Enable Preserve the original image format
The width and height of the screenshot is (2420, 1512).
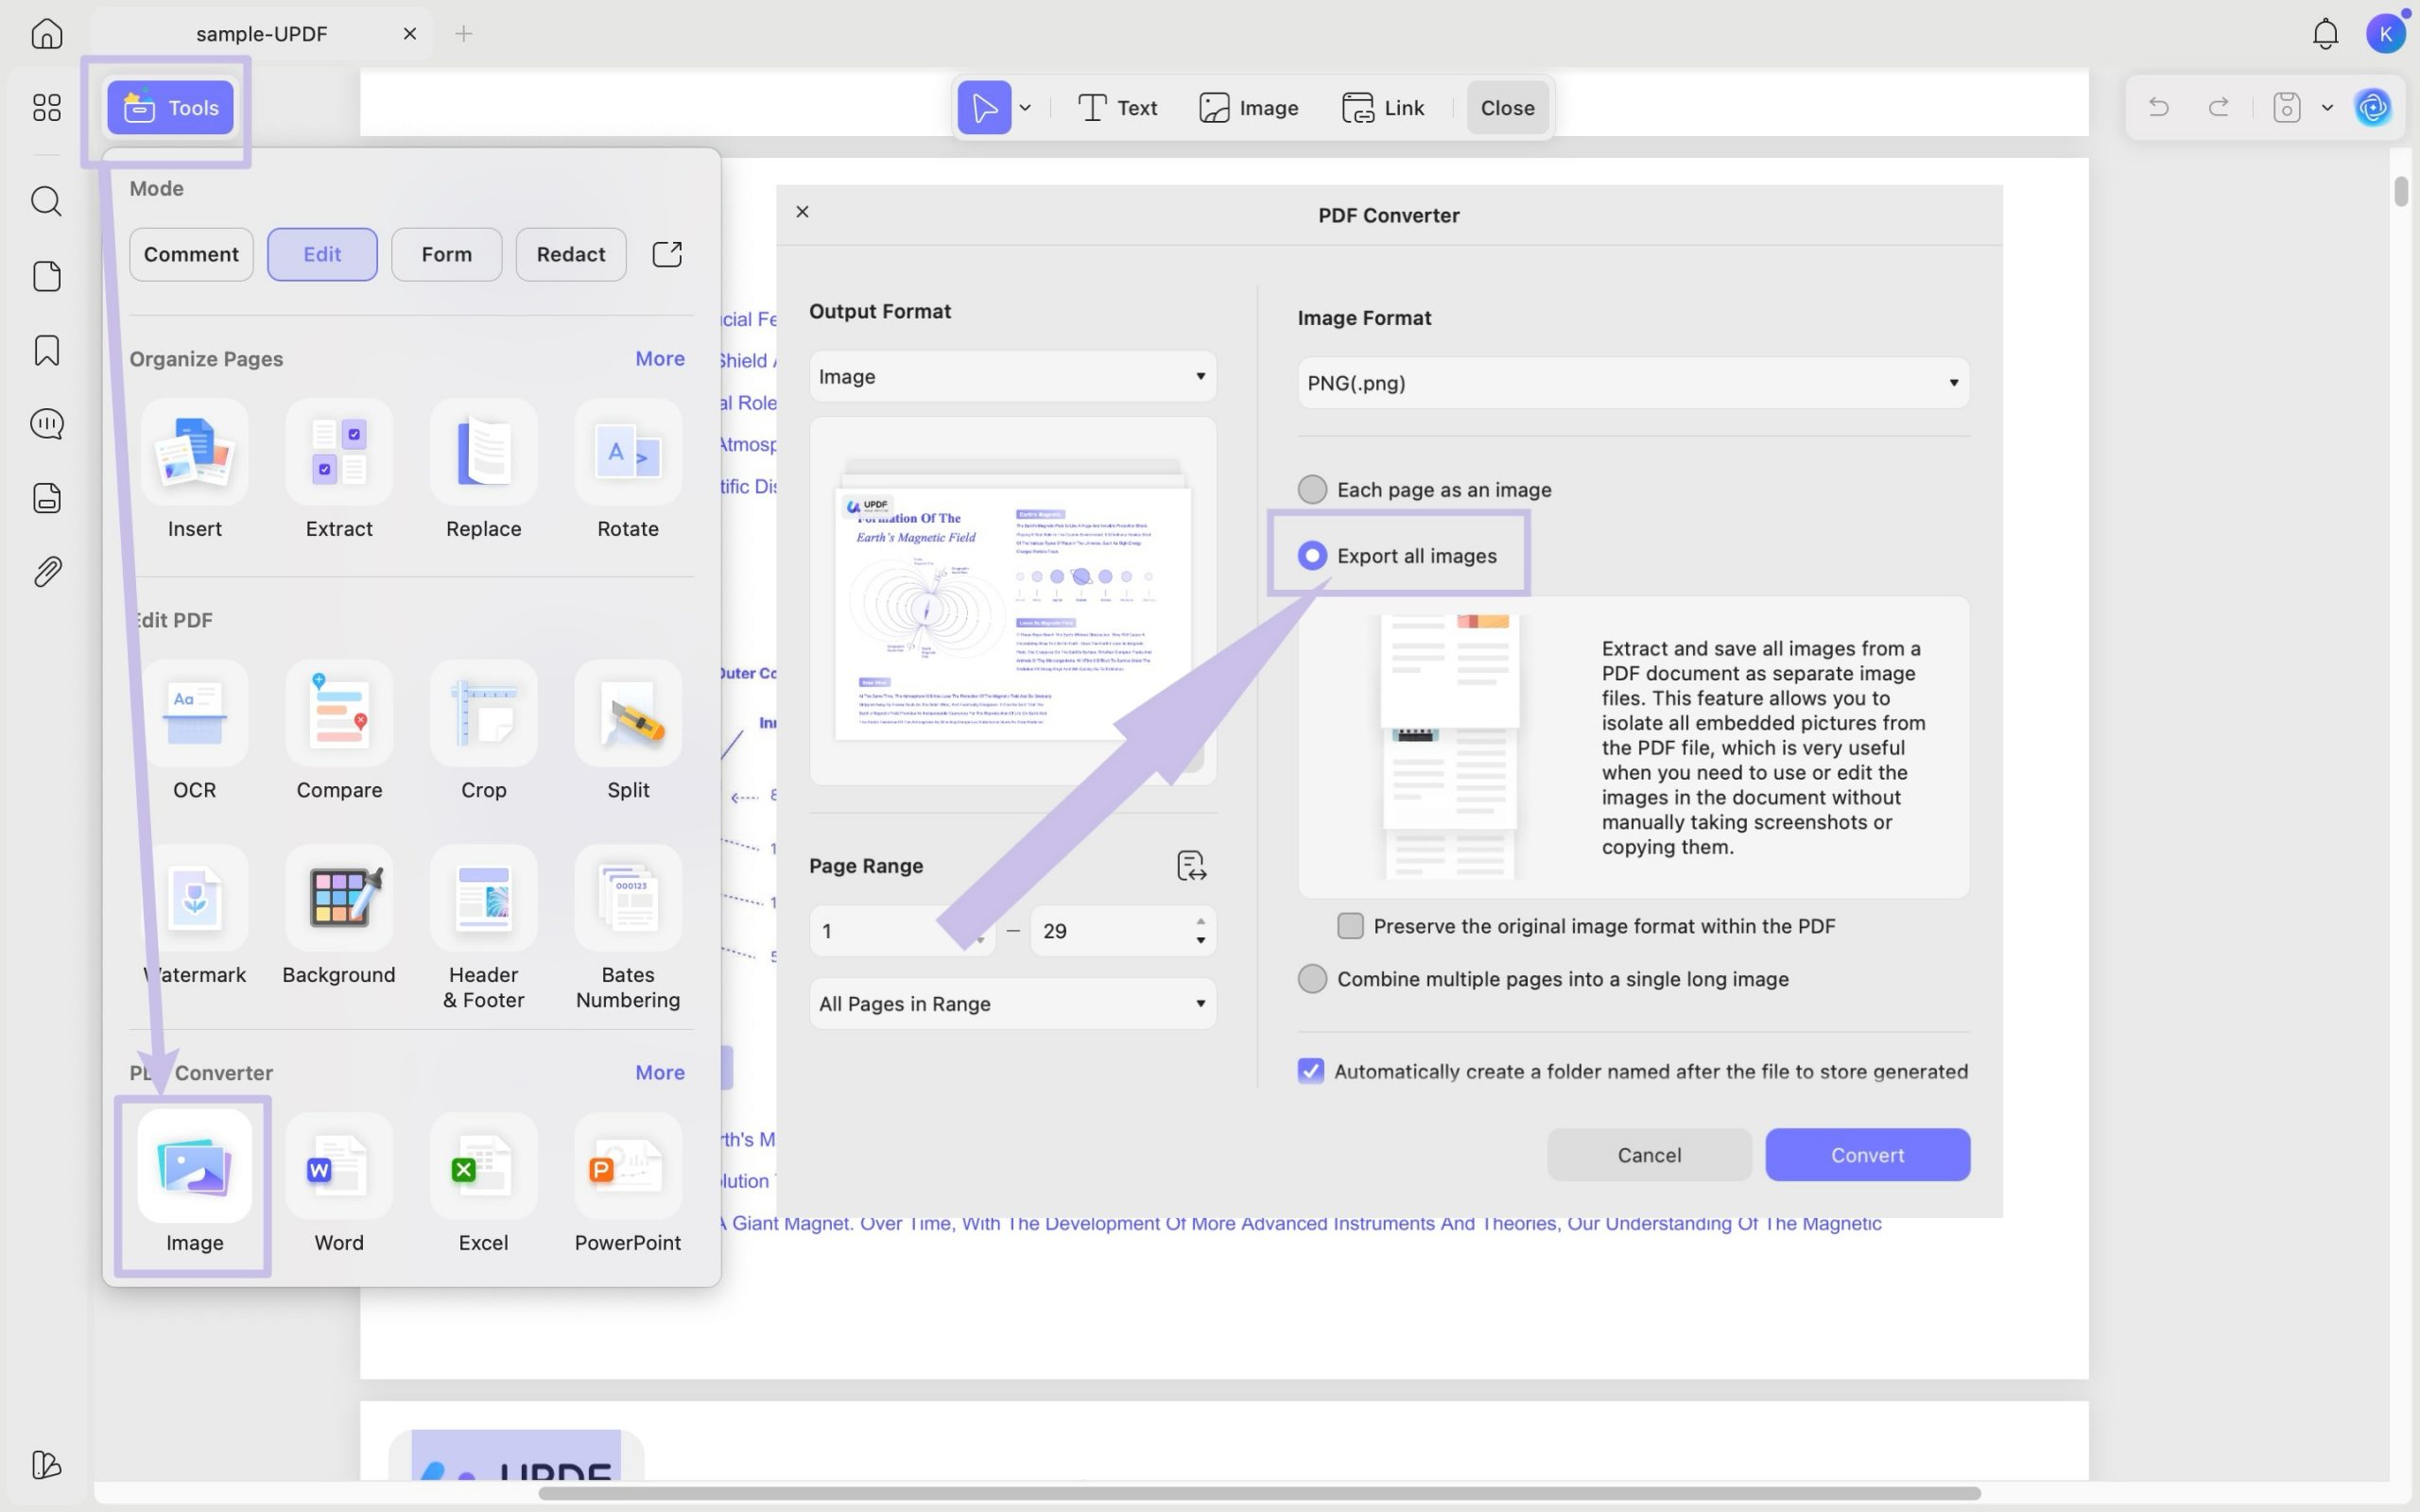click(x=1350, y=926)
